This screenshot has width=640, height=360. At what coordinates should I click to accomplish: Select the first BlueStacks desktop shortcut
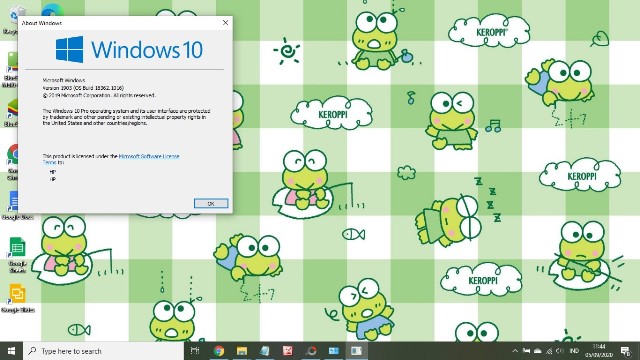coord(11,69)
